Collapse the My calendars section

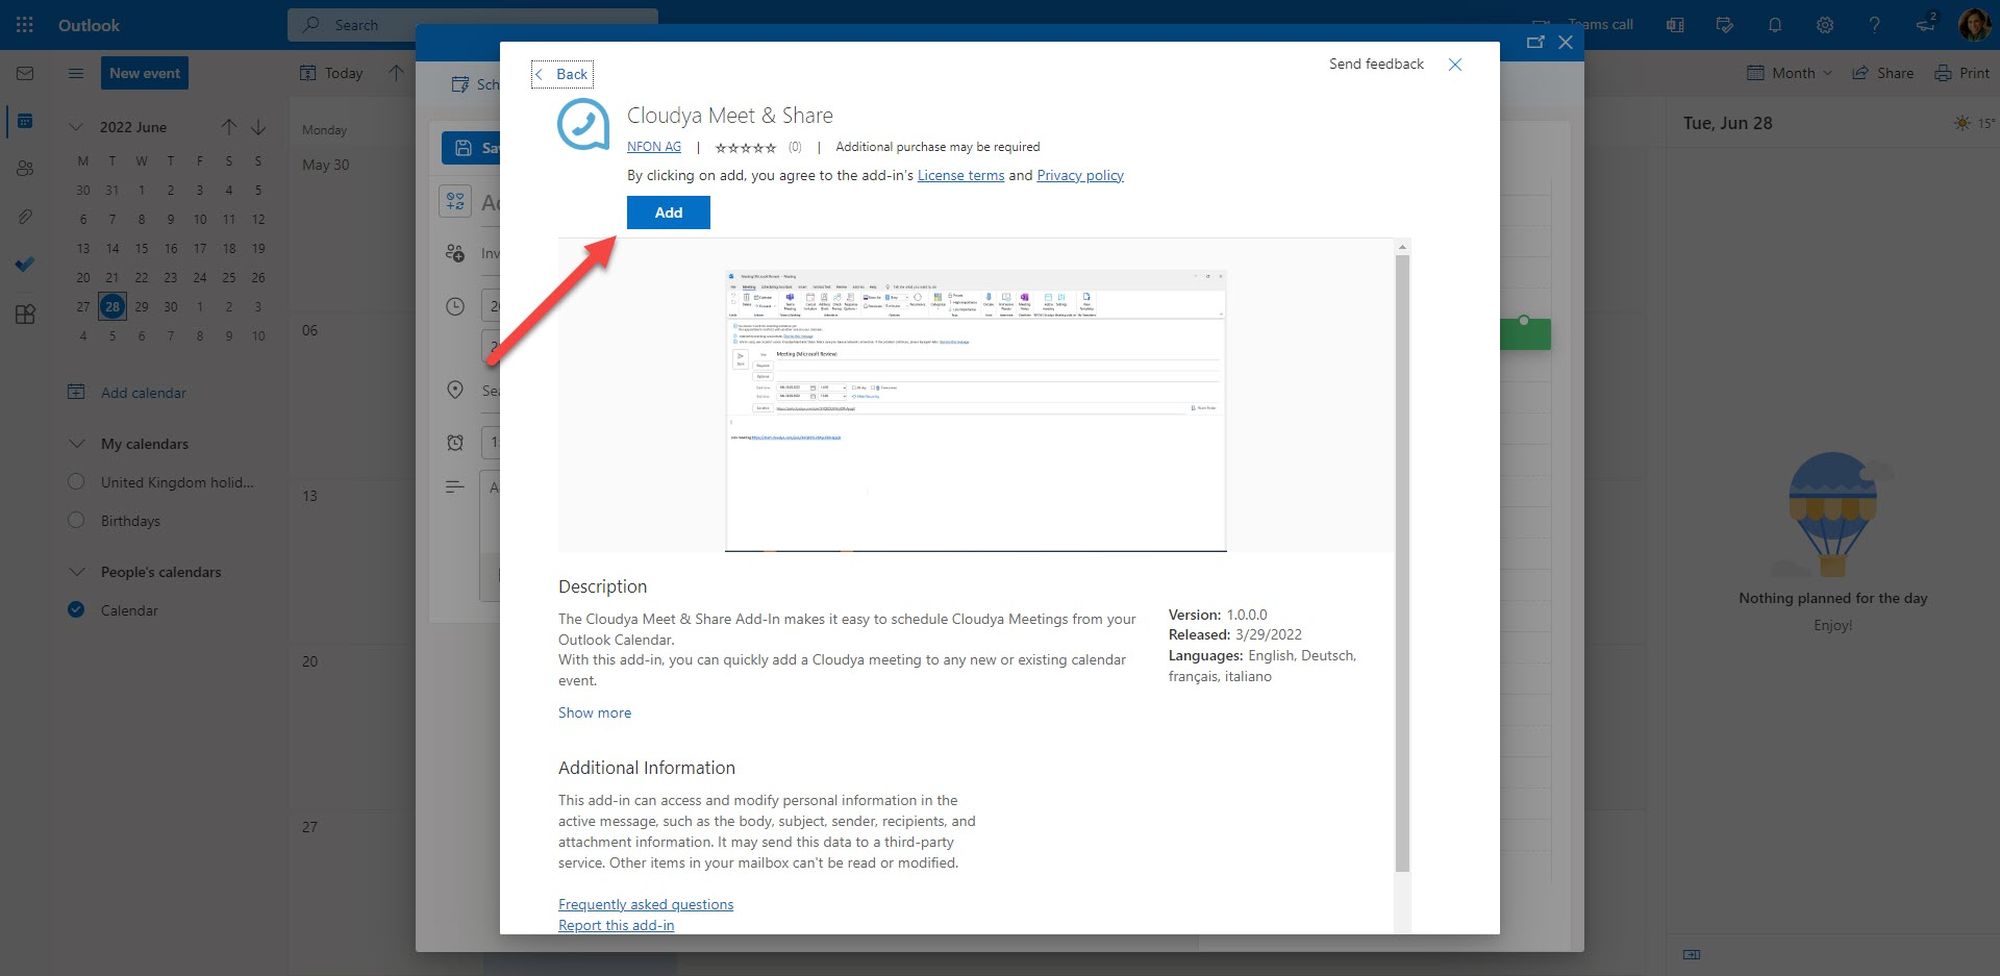76,444
